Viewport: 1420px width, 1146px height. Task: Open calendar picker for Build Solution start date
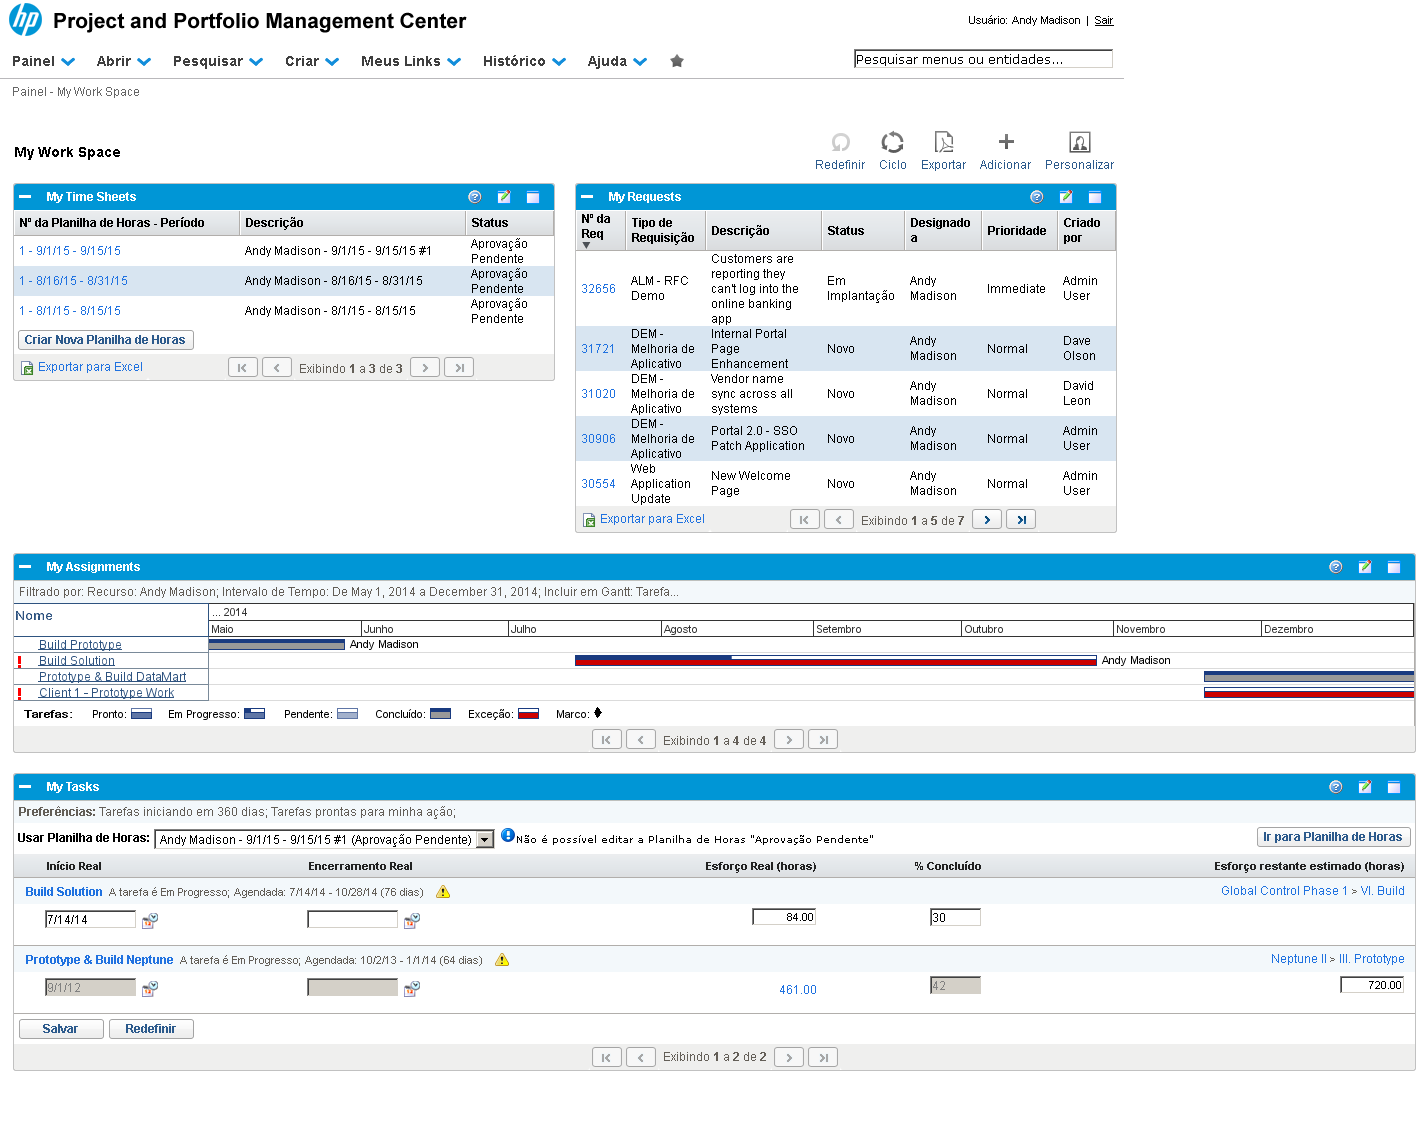click(x=149, y=920)
